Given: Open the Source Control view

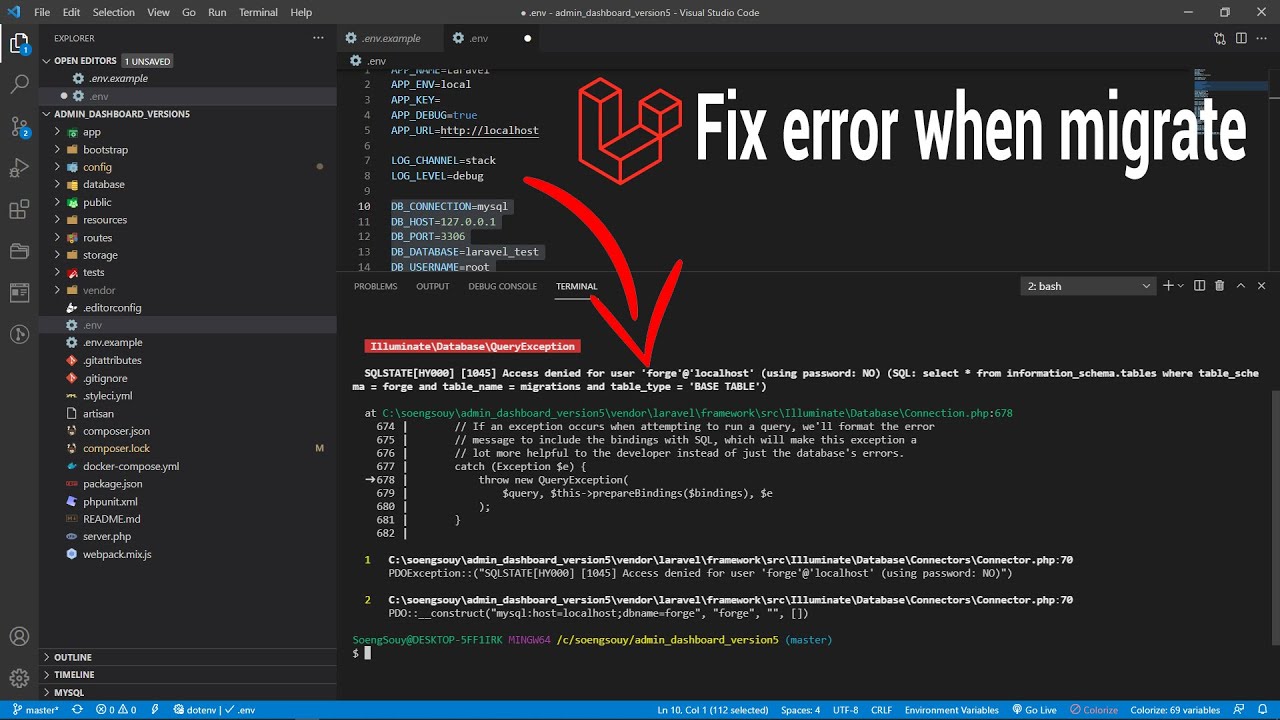Looking at the screenshot, I should click(x=19, y=126).
